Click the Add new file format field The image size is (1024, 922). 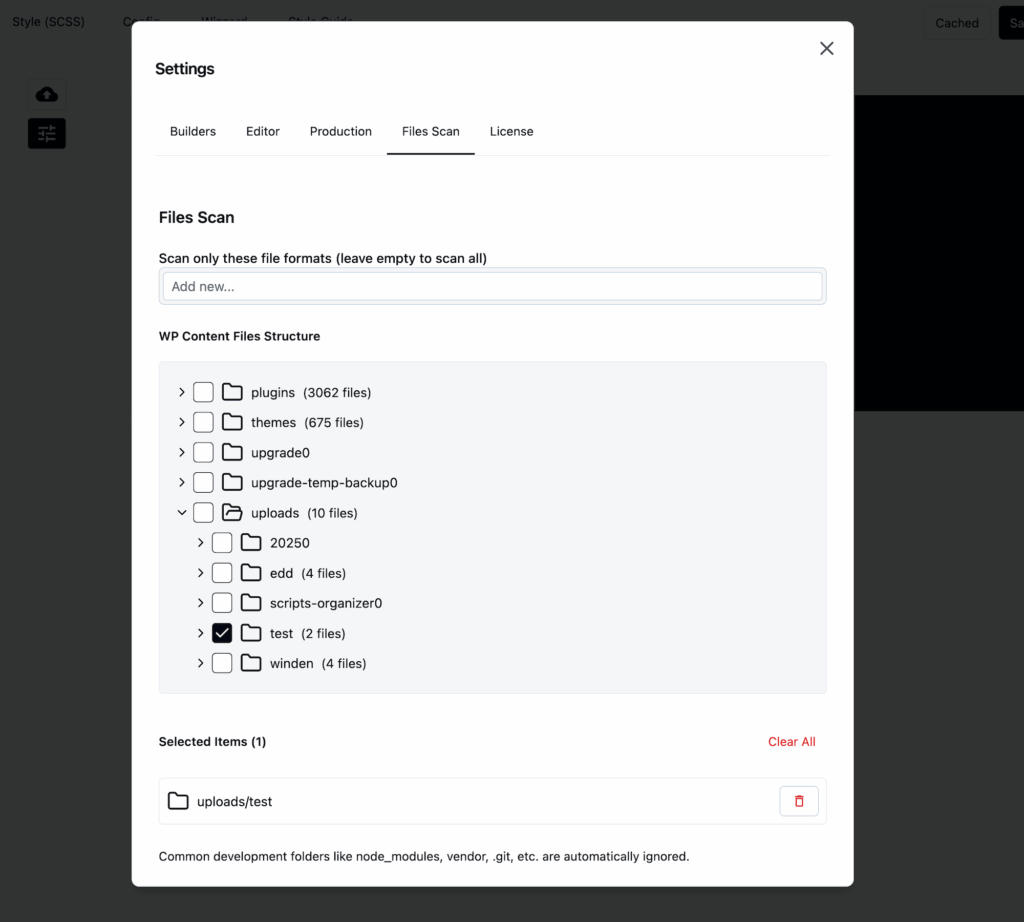click(492, 285)
